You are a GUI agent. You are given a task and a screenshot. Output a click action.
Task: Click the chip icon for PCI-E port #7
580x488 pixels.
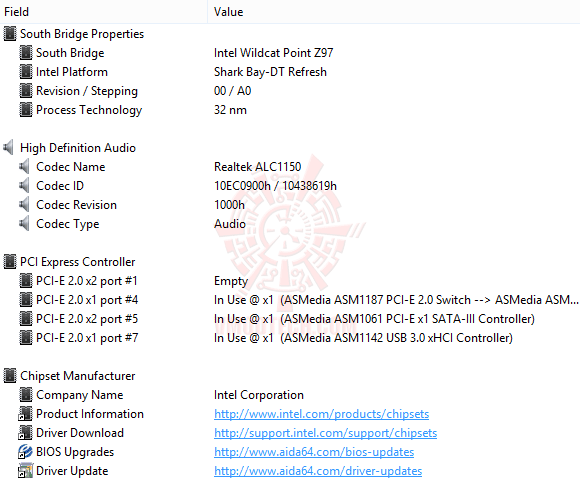click(26, 337)
